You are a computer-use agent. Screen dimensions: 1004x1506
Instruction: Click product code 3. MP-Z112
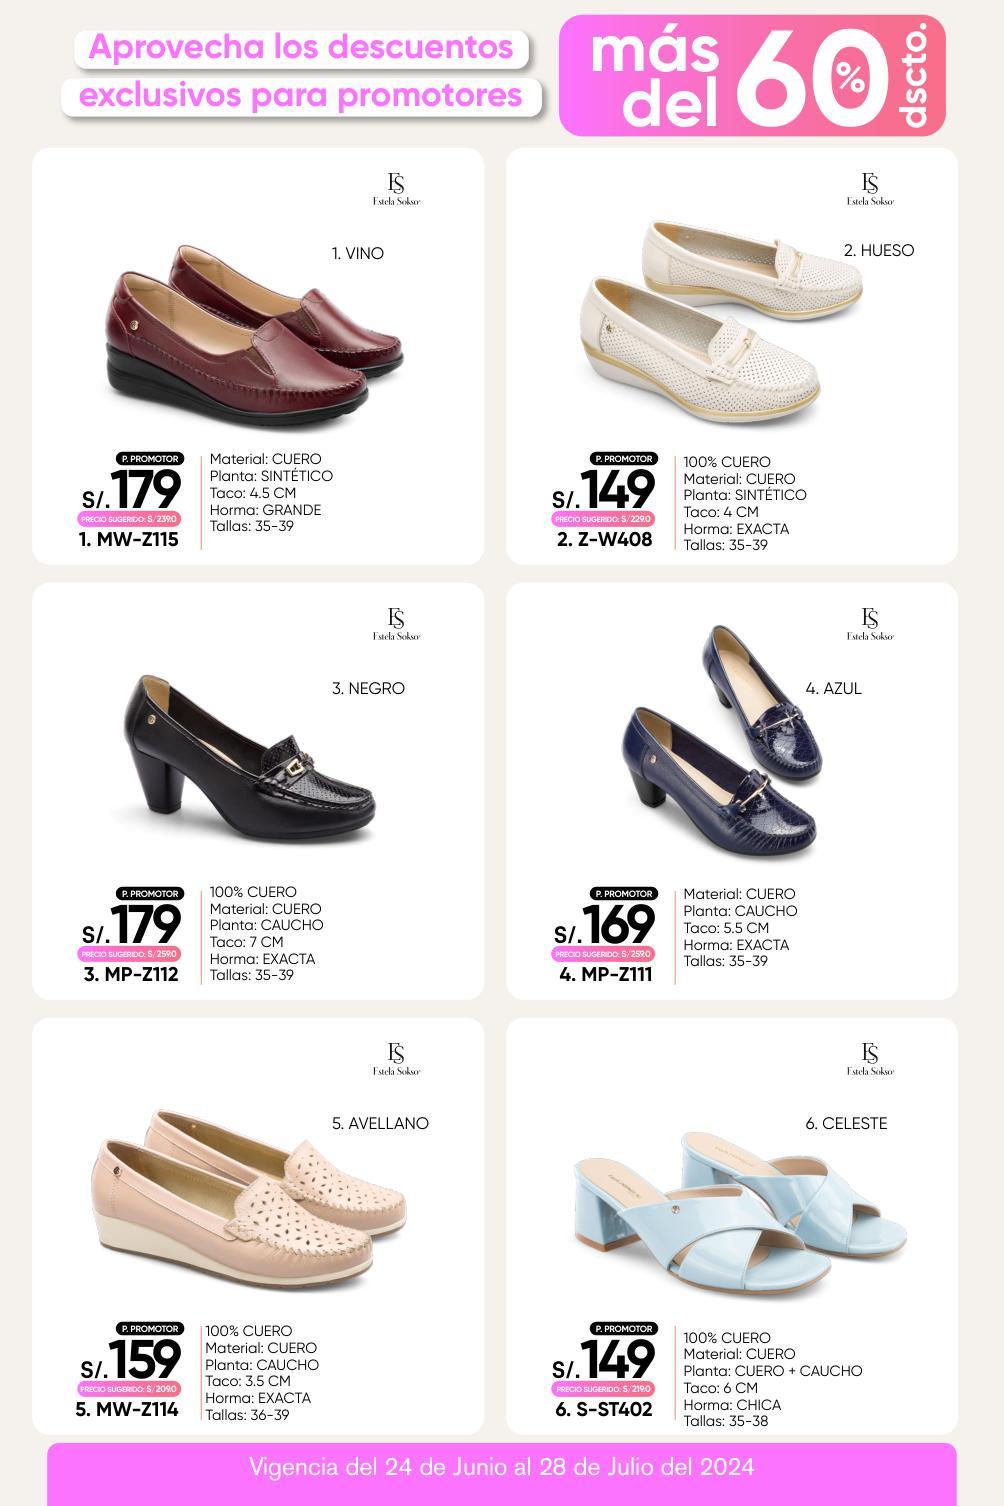click(131, 975)
